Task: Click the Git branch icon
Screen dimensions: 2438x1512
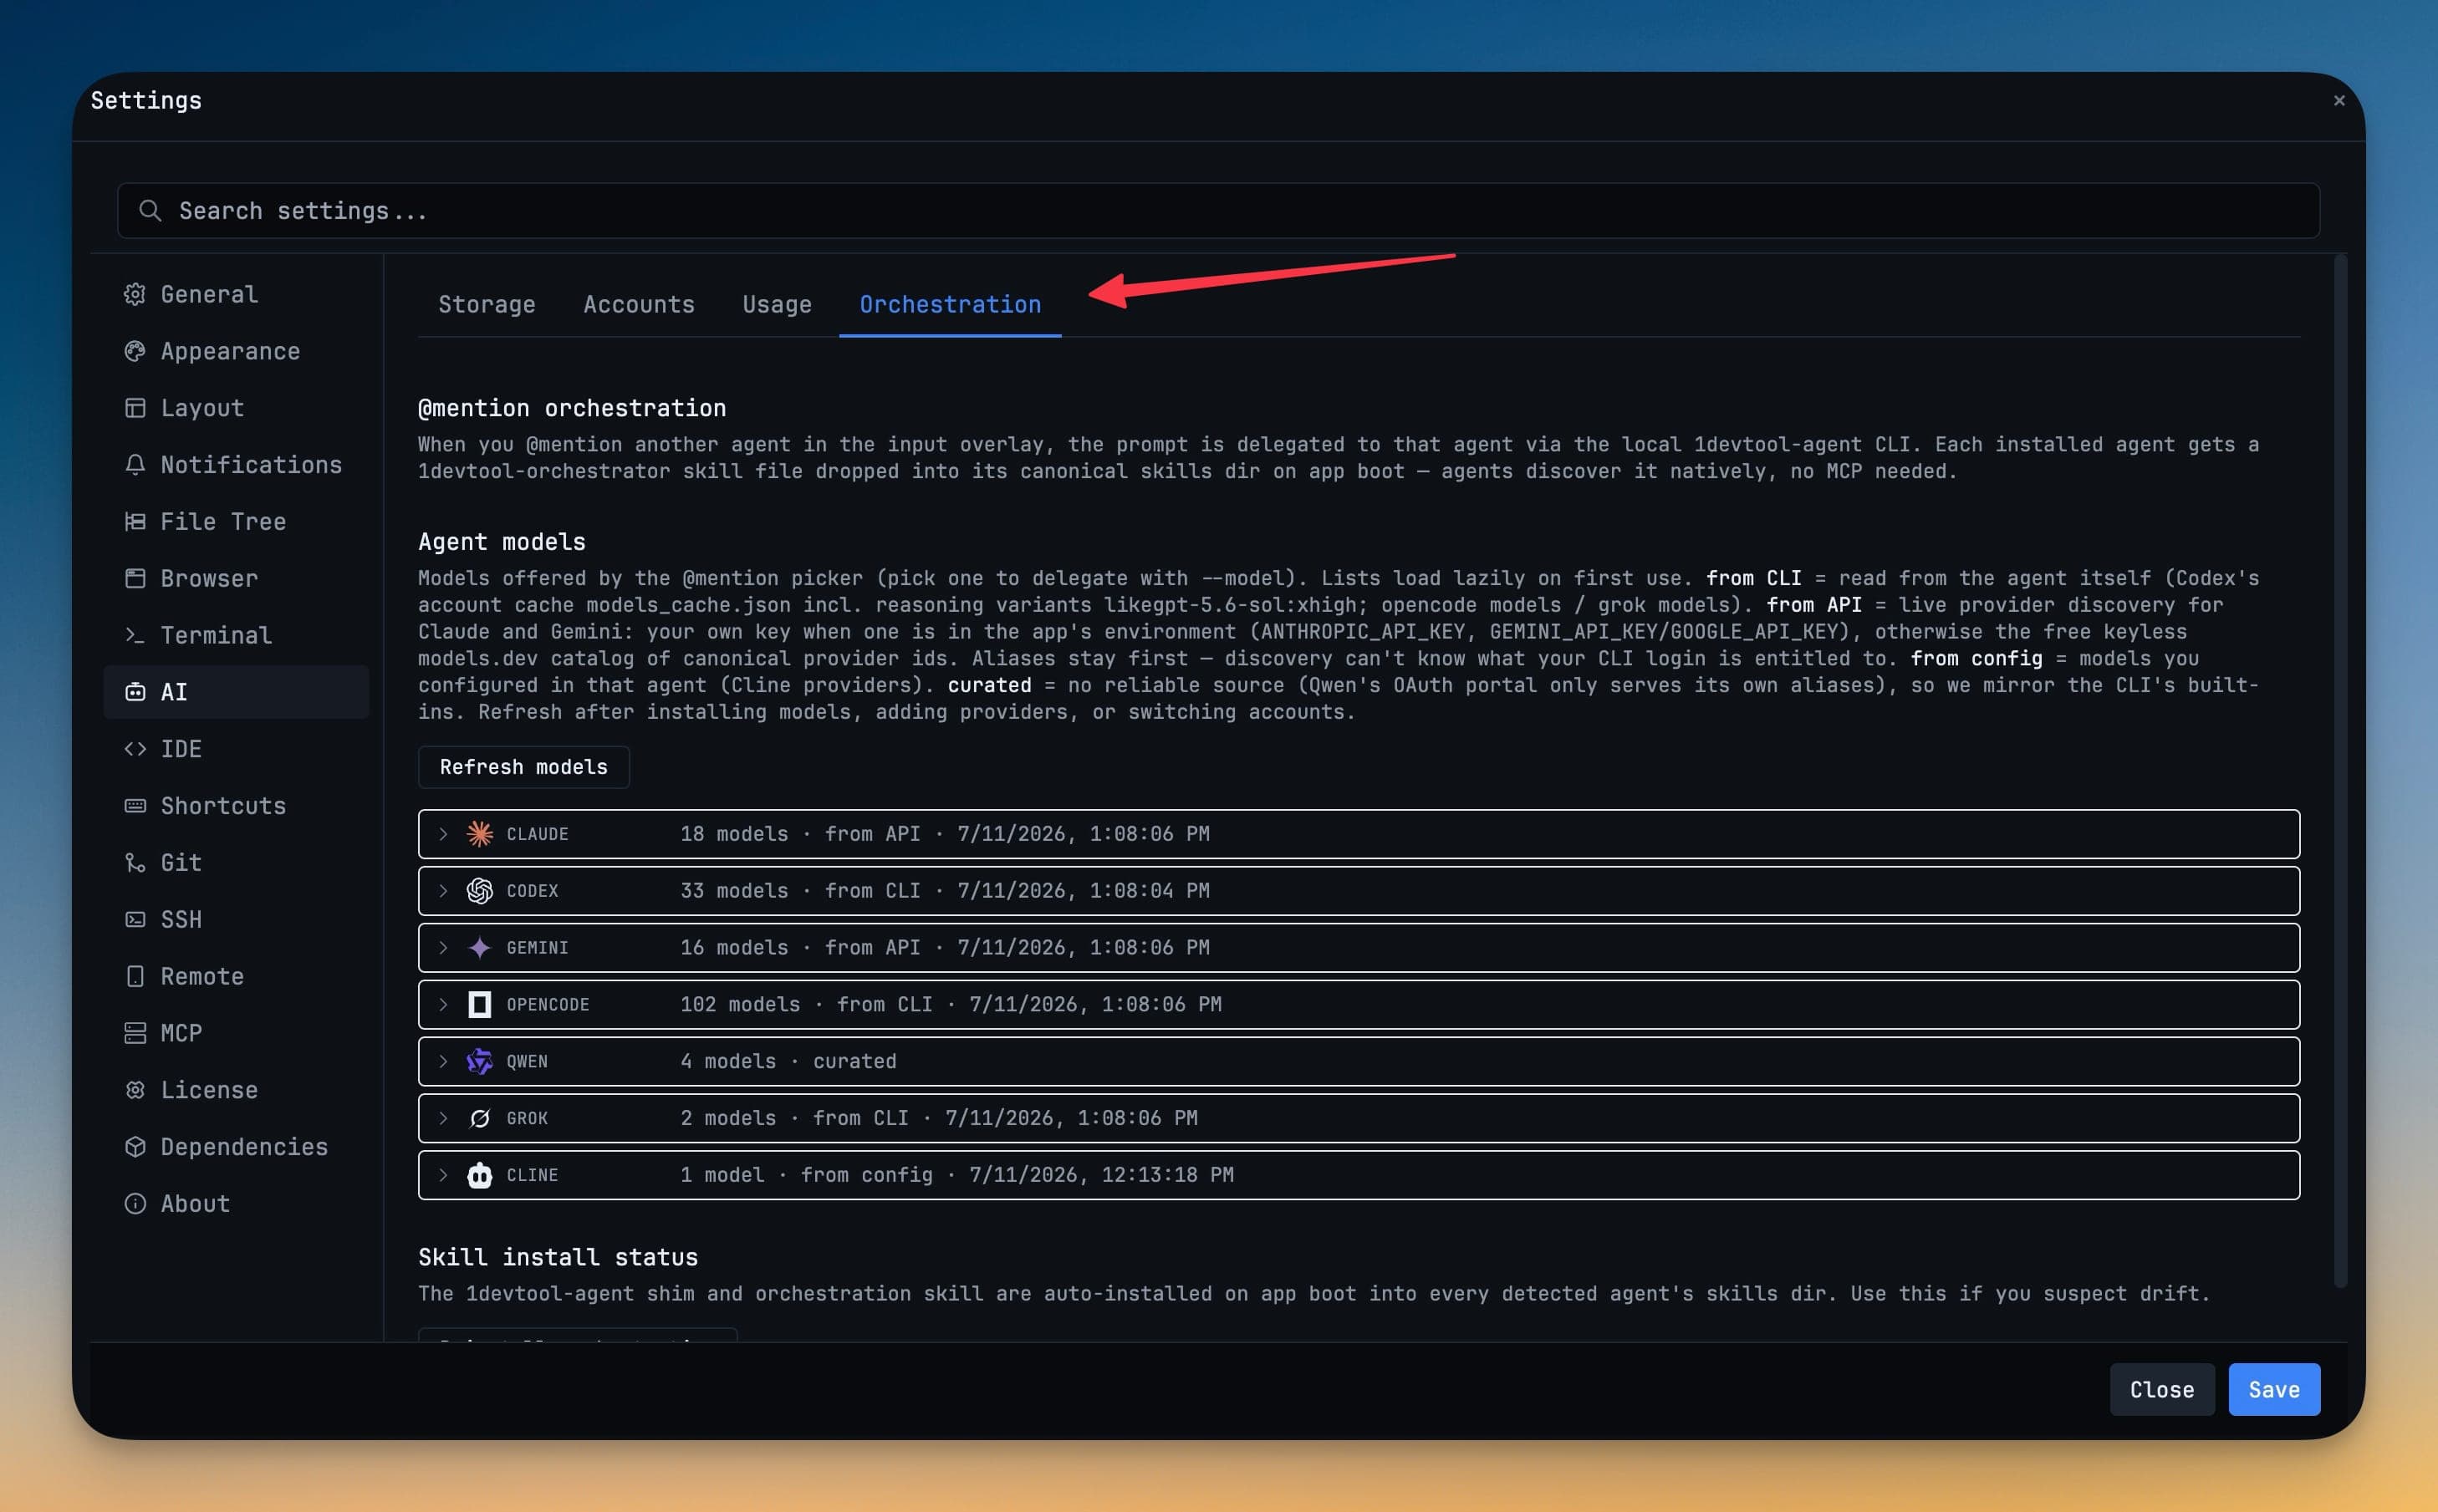Action: (135, 862)
